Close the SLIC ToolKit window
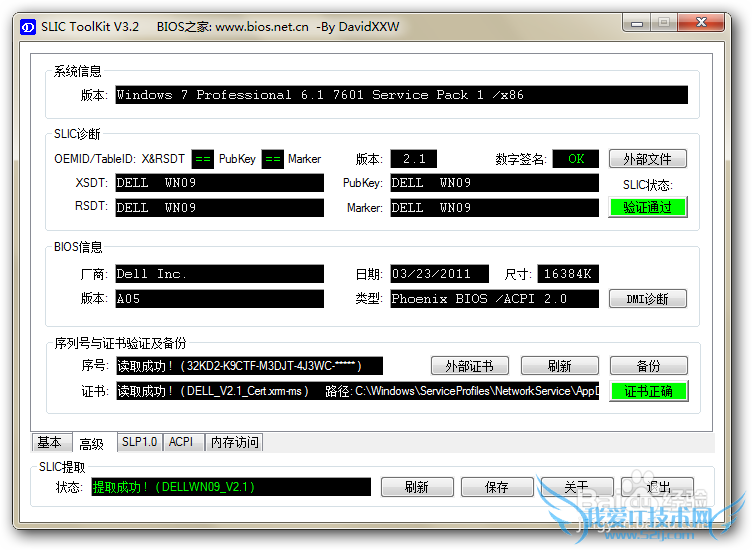752x550 pixels. click(x=701, y=23)
